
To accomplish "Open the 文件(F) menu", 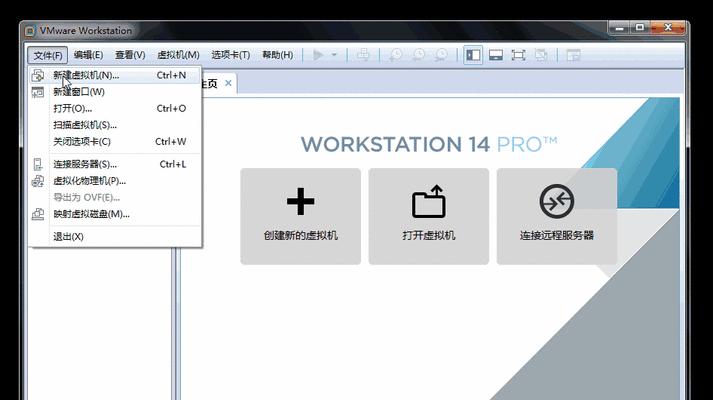I will pyautogui.click(x=48, y=55).
